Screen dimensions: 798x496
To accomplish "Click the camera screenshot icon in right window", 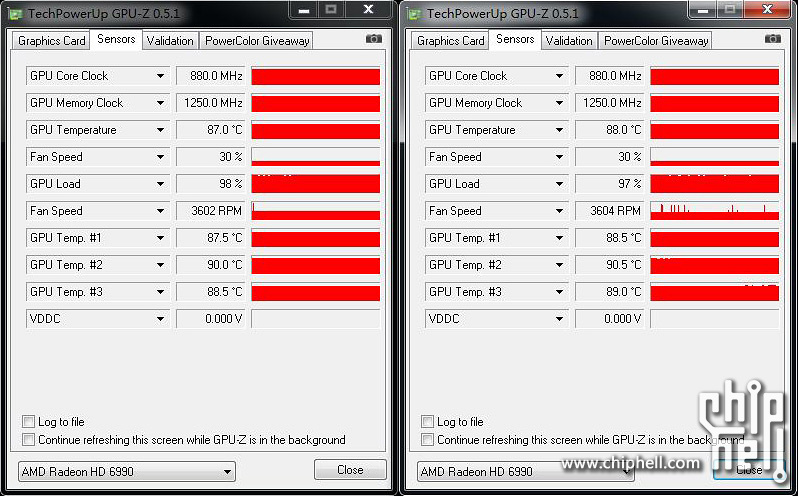I will point(773,39).
